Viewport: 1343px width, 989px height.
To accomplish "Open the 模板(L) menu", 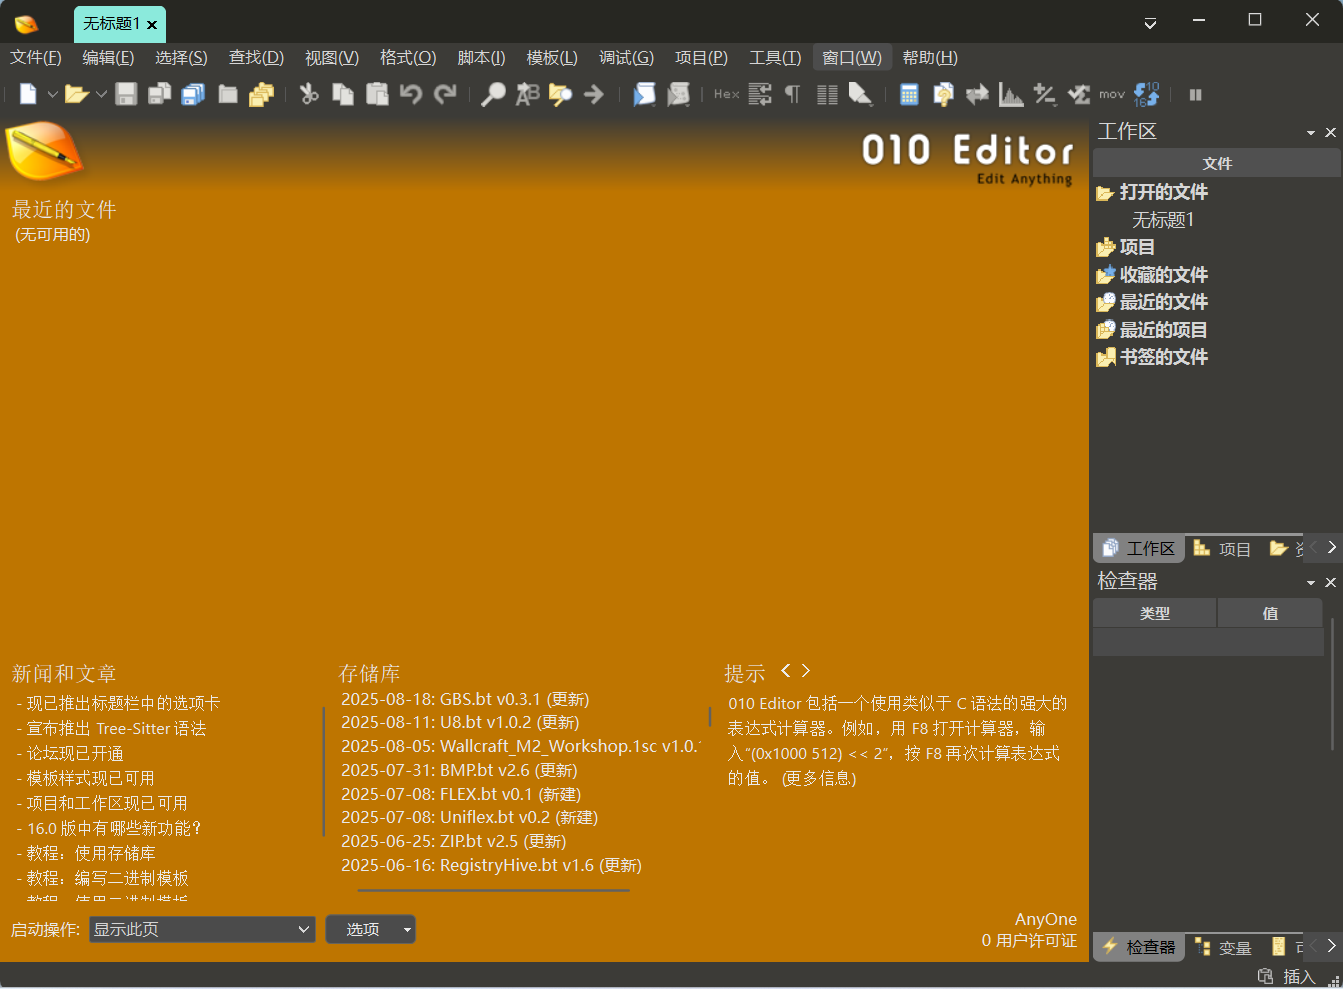I will (552, 57).
